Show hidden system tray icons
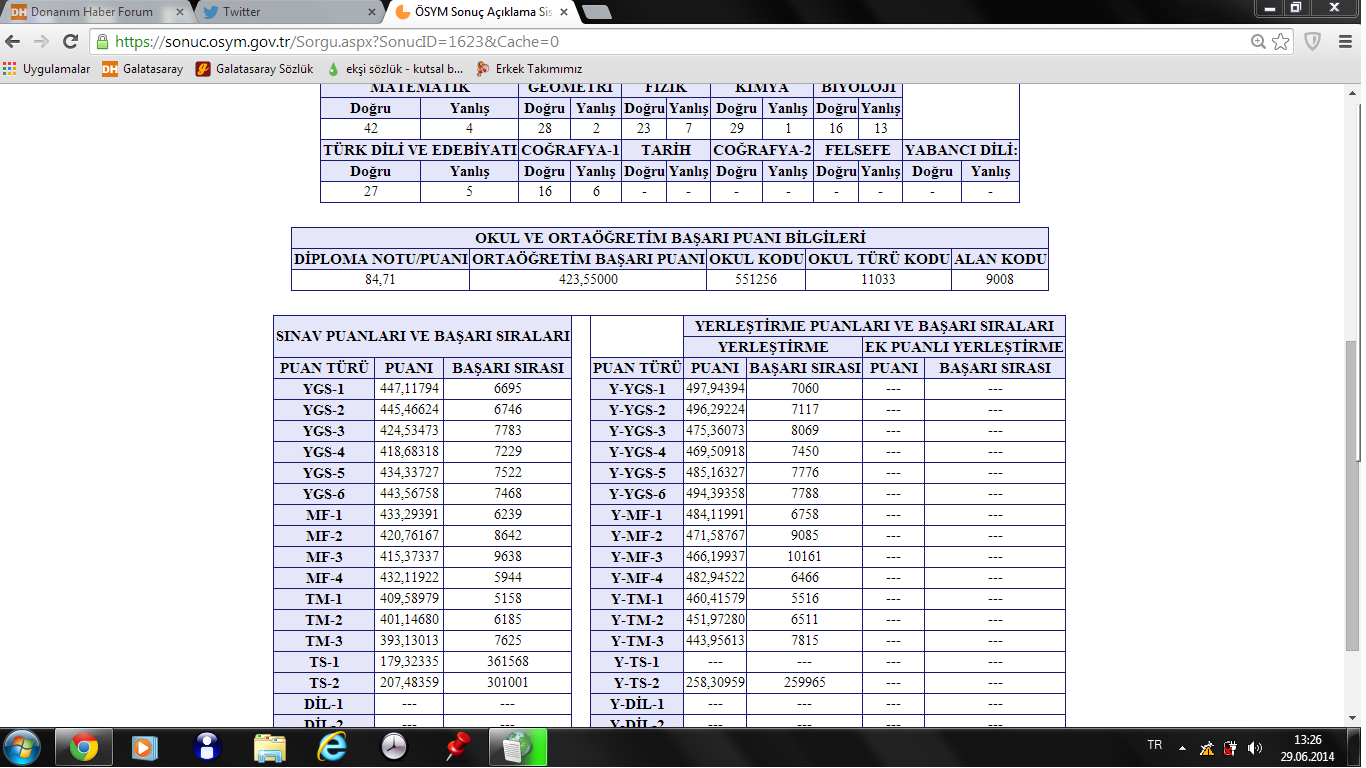1366x768 pixels. [1182, 747]
